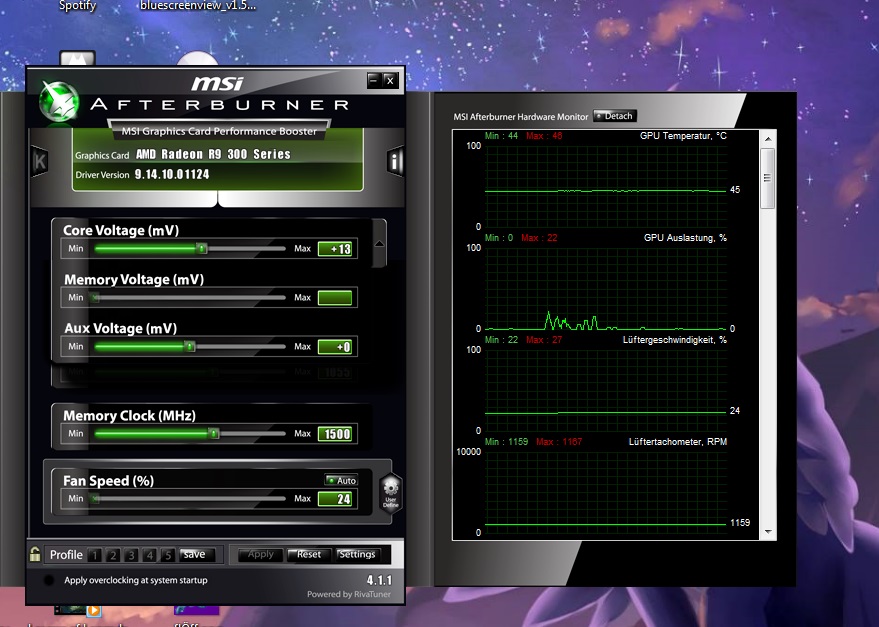Toggle Fan Speed Auto mode

click(x=341, y=480)
